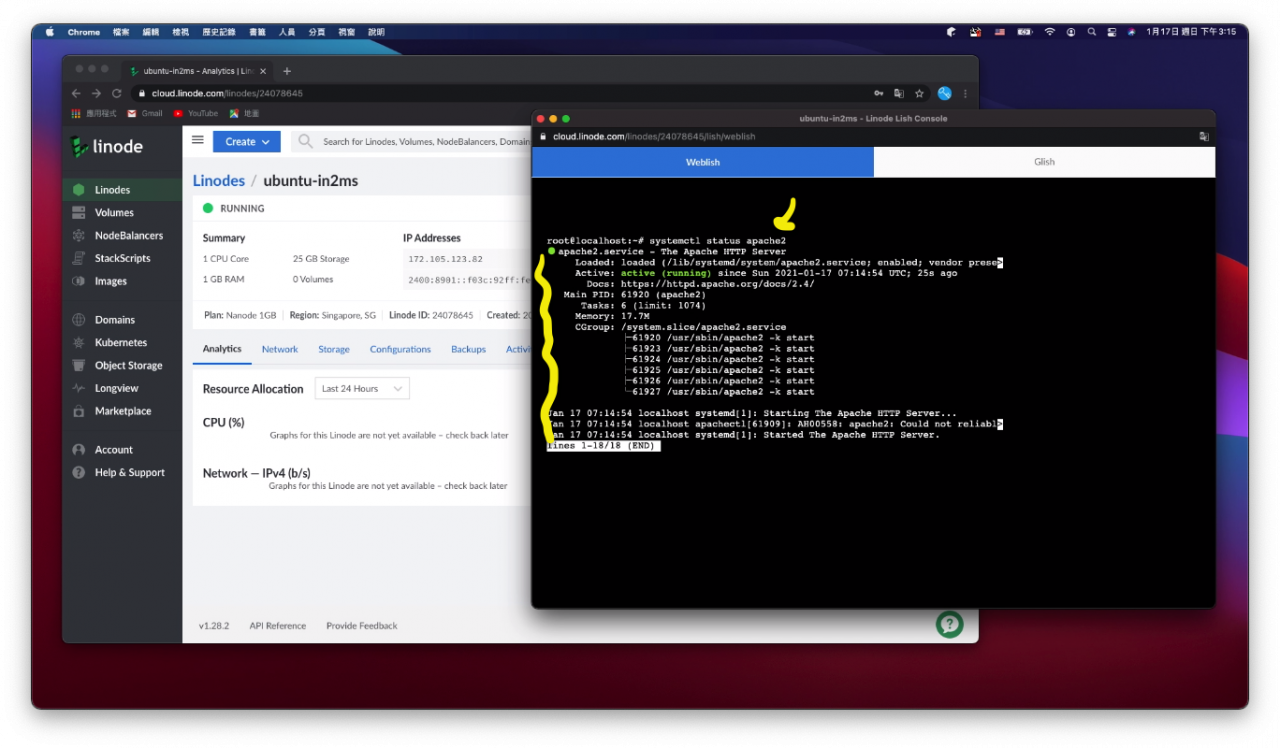Open Object Storage in the sidebar
This screenshot has width=1280, height=748.
point(121,366)
